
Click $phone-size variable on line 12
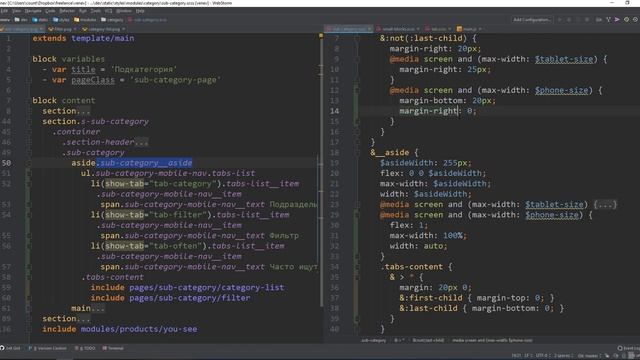[x=561, y=90]
